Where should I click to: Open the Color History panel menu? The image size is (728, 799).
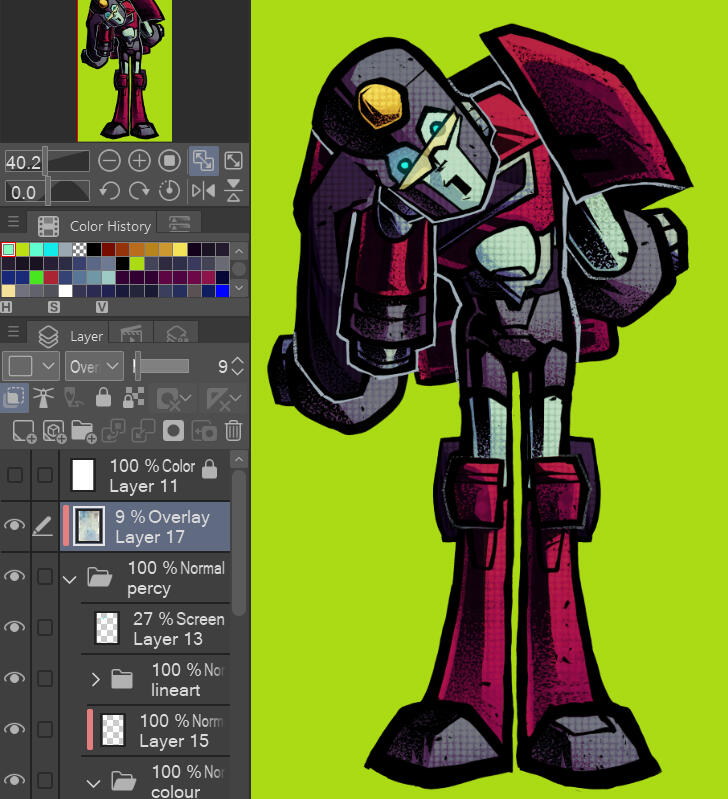tap(13, 222)
